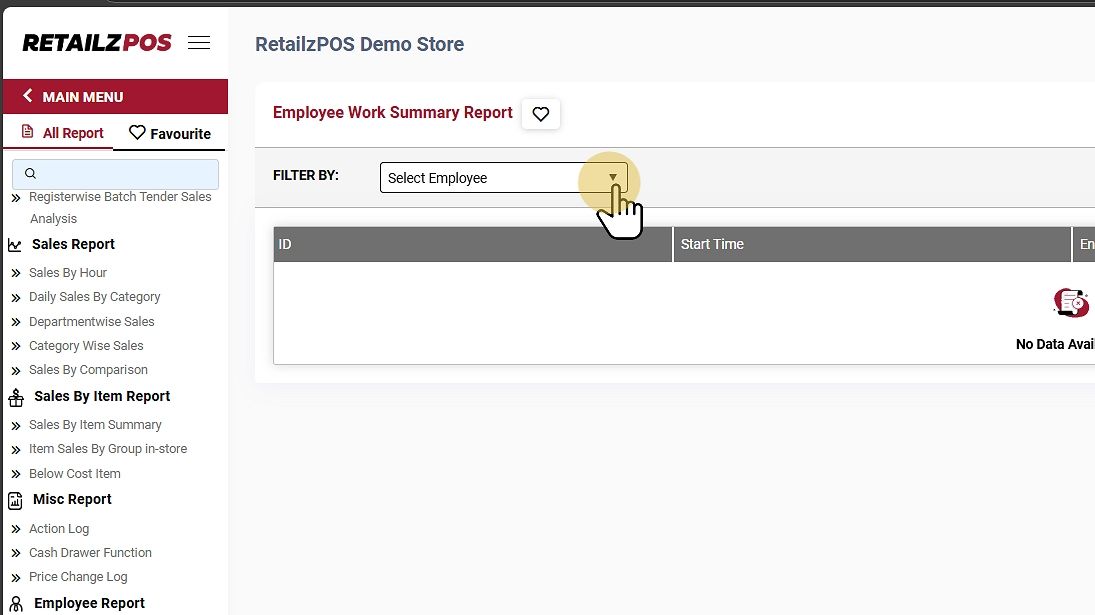Open Price Change Log report

click(78, 577)
